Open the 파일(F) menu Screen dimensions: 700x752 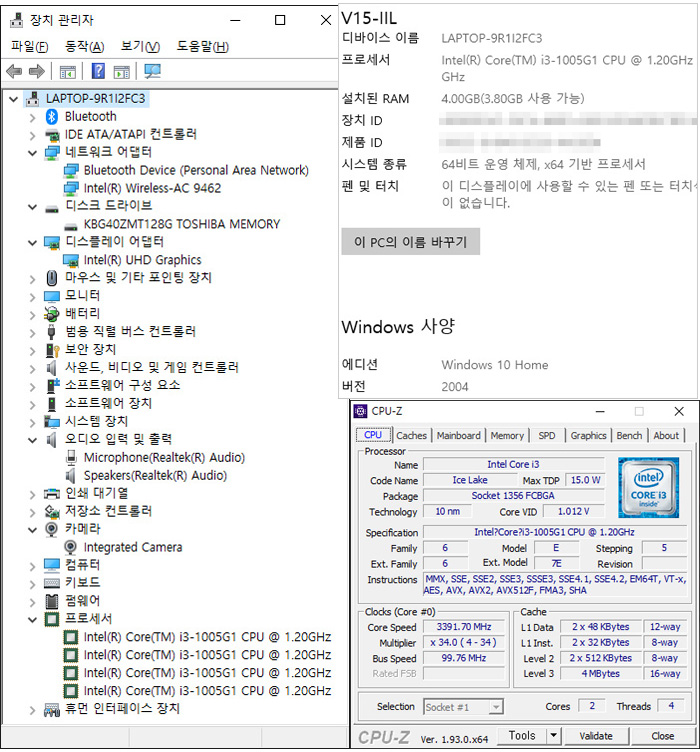tap(30, 47)
